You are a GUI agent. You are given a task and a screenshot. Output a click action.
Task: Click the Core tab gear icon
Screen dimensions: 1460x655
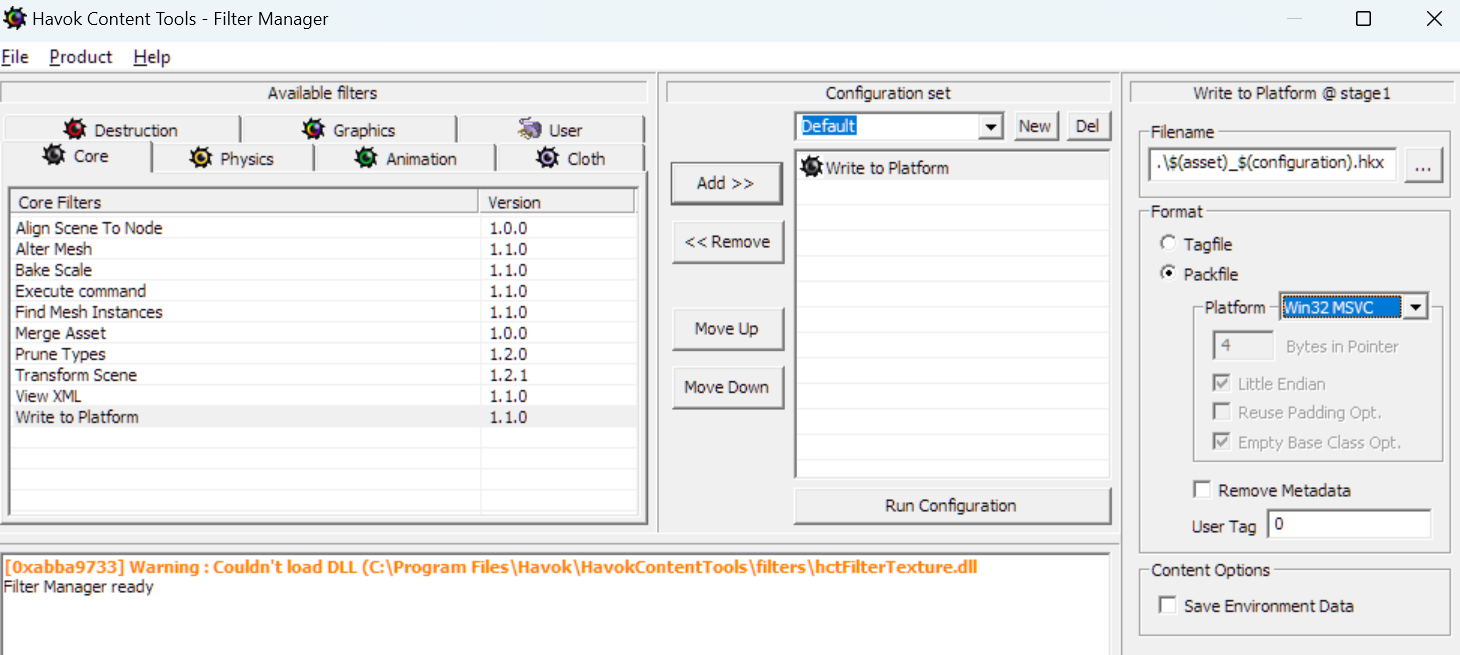pyautogui.click(x=54, y=156)
